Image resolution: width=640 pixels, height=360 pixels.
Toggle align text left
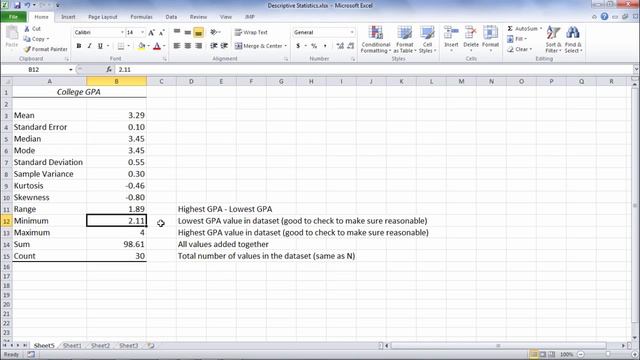tap(177, 46)
